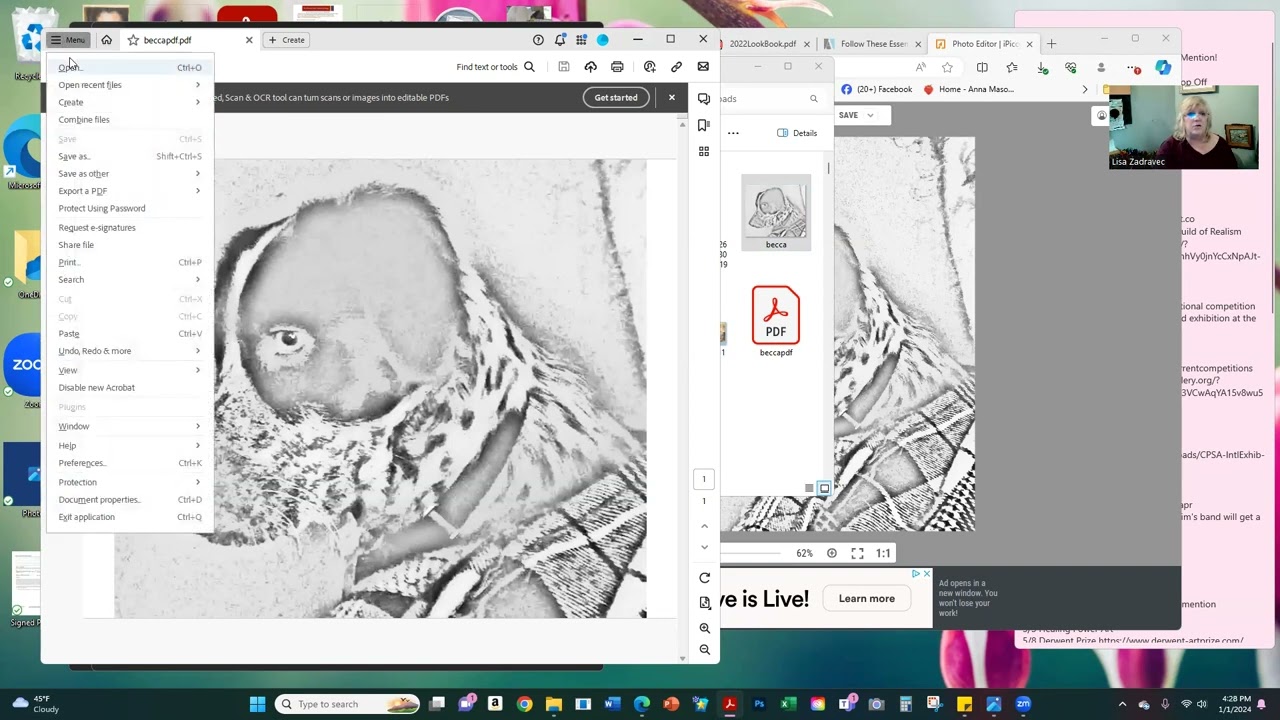The image size is (1280, 720).
Task: Click the Photo Editor zoom slider
Action: point(750,553)
